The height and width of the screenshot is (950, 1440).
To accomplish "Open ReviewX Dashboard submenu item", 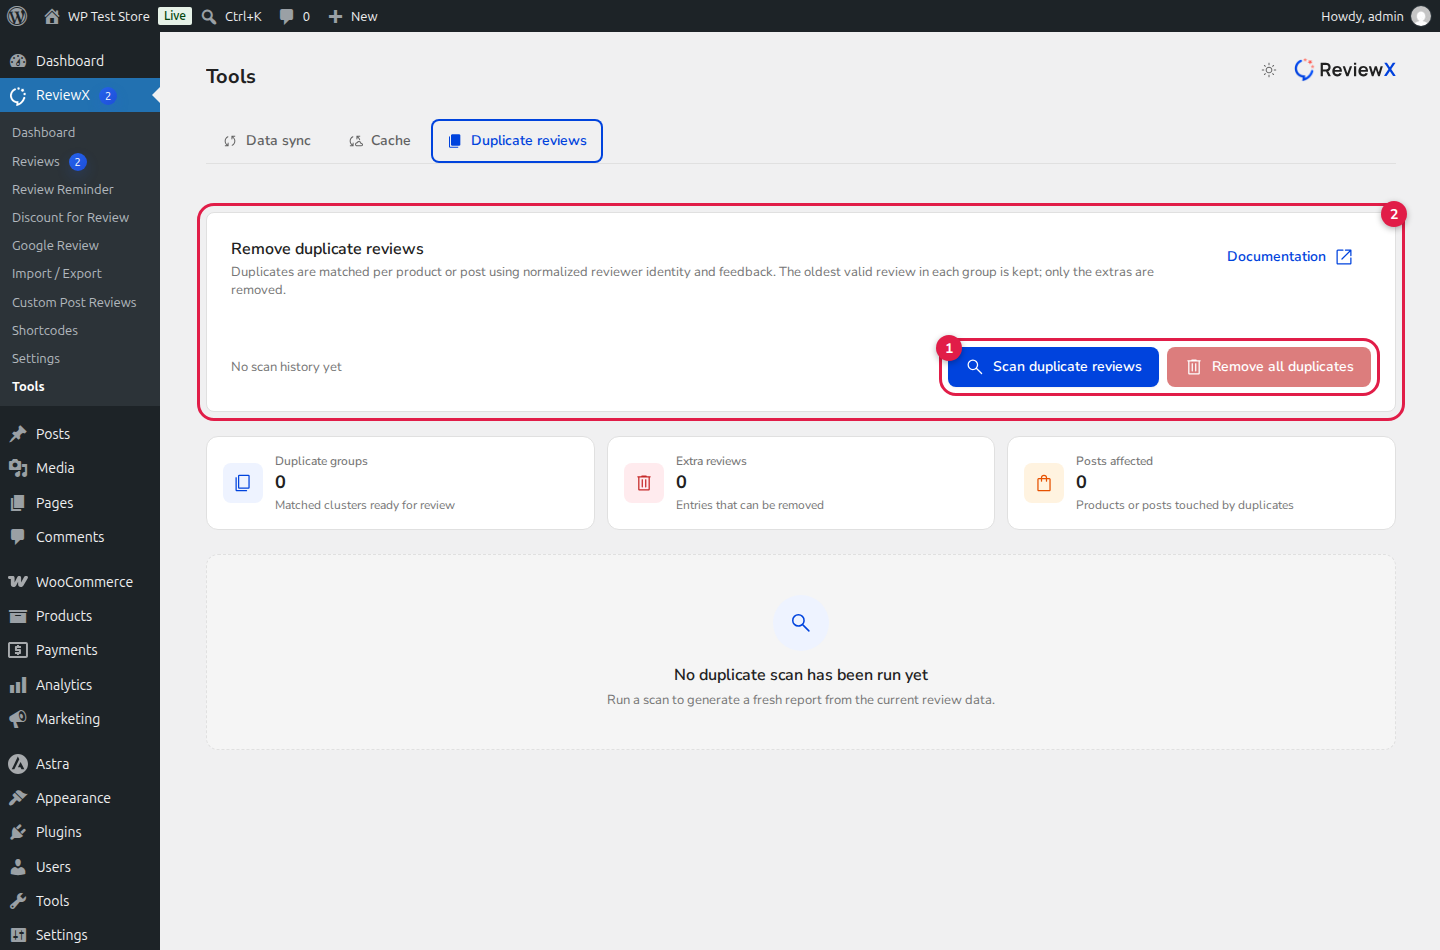I will pyautogui.click(x=43, y=132).
